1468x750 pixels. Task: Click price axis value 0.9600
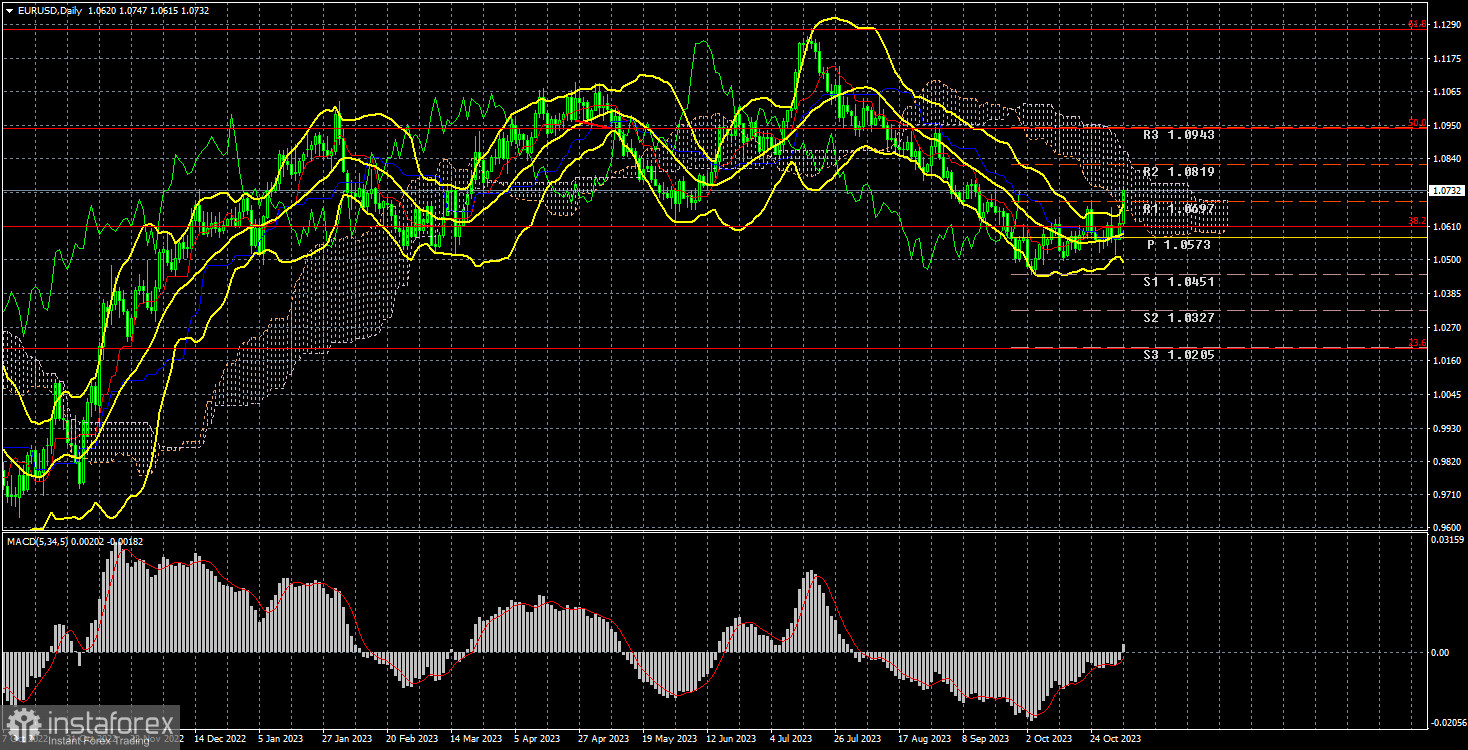coord(1446,528)
